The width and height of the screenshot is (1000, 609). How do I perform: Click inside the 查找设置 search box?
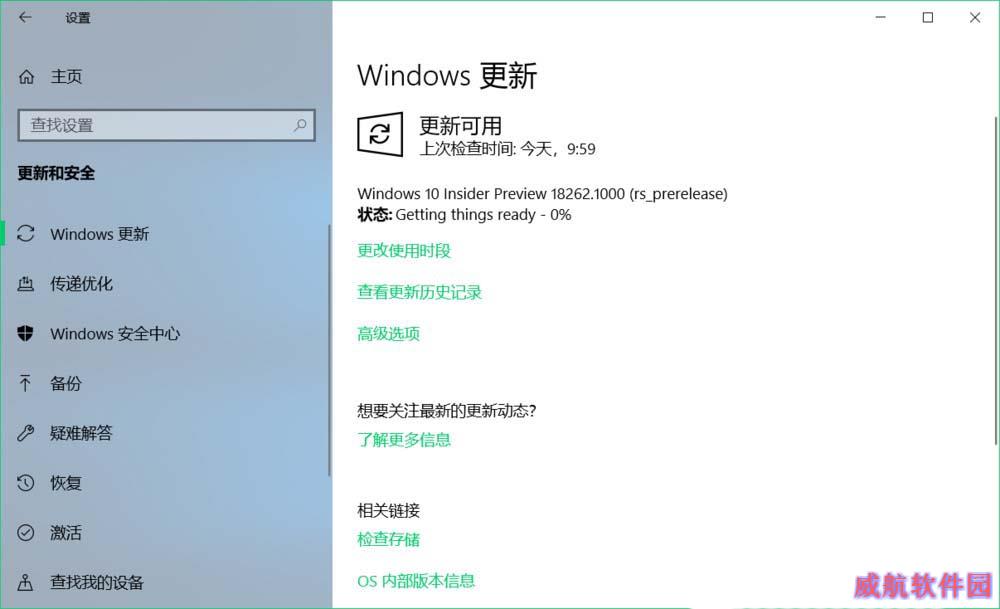166,125
